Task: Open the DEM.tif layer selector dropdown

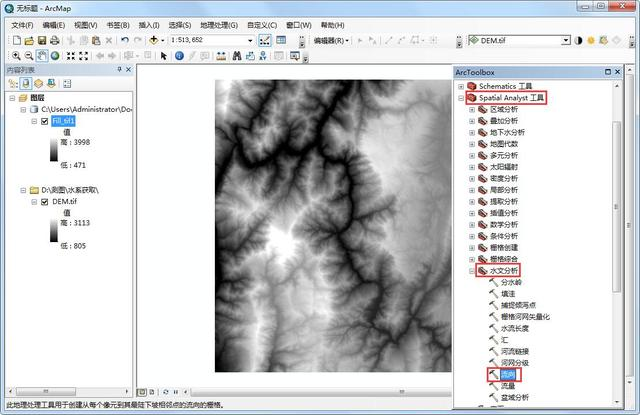Action: 565,40
